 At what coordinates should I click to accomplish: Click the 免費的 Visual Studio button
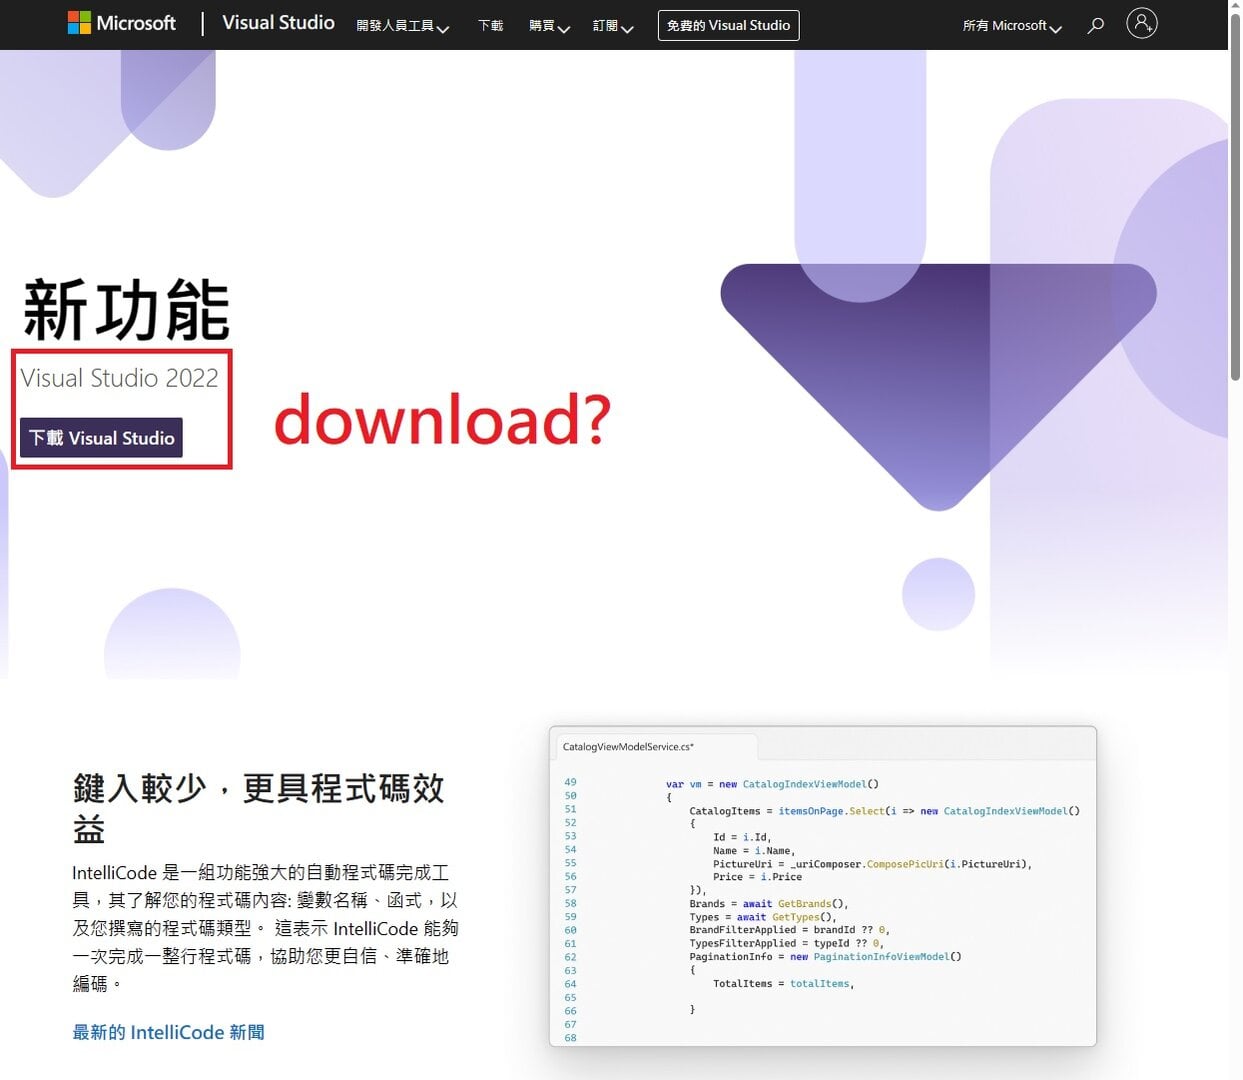728,25
